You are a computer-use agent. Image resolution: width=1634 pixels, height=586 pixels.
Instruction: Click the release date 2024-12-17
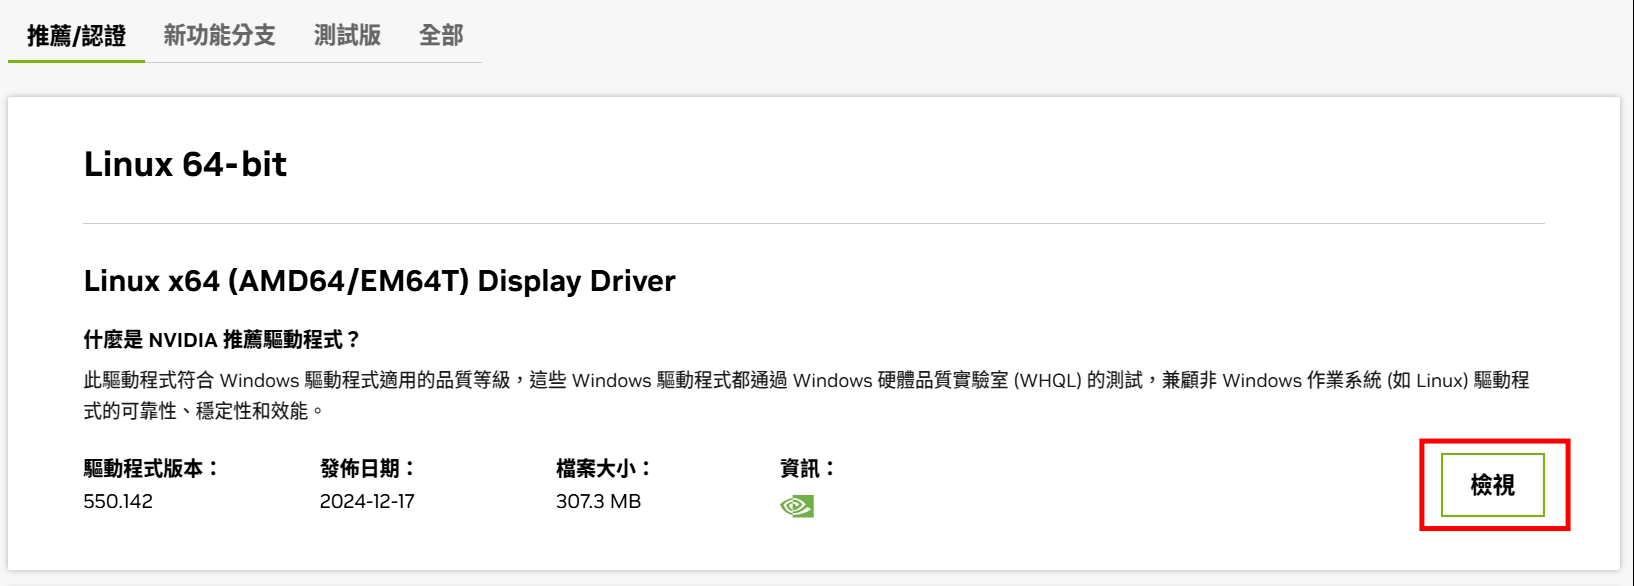pos(367,501)
